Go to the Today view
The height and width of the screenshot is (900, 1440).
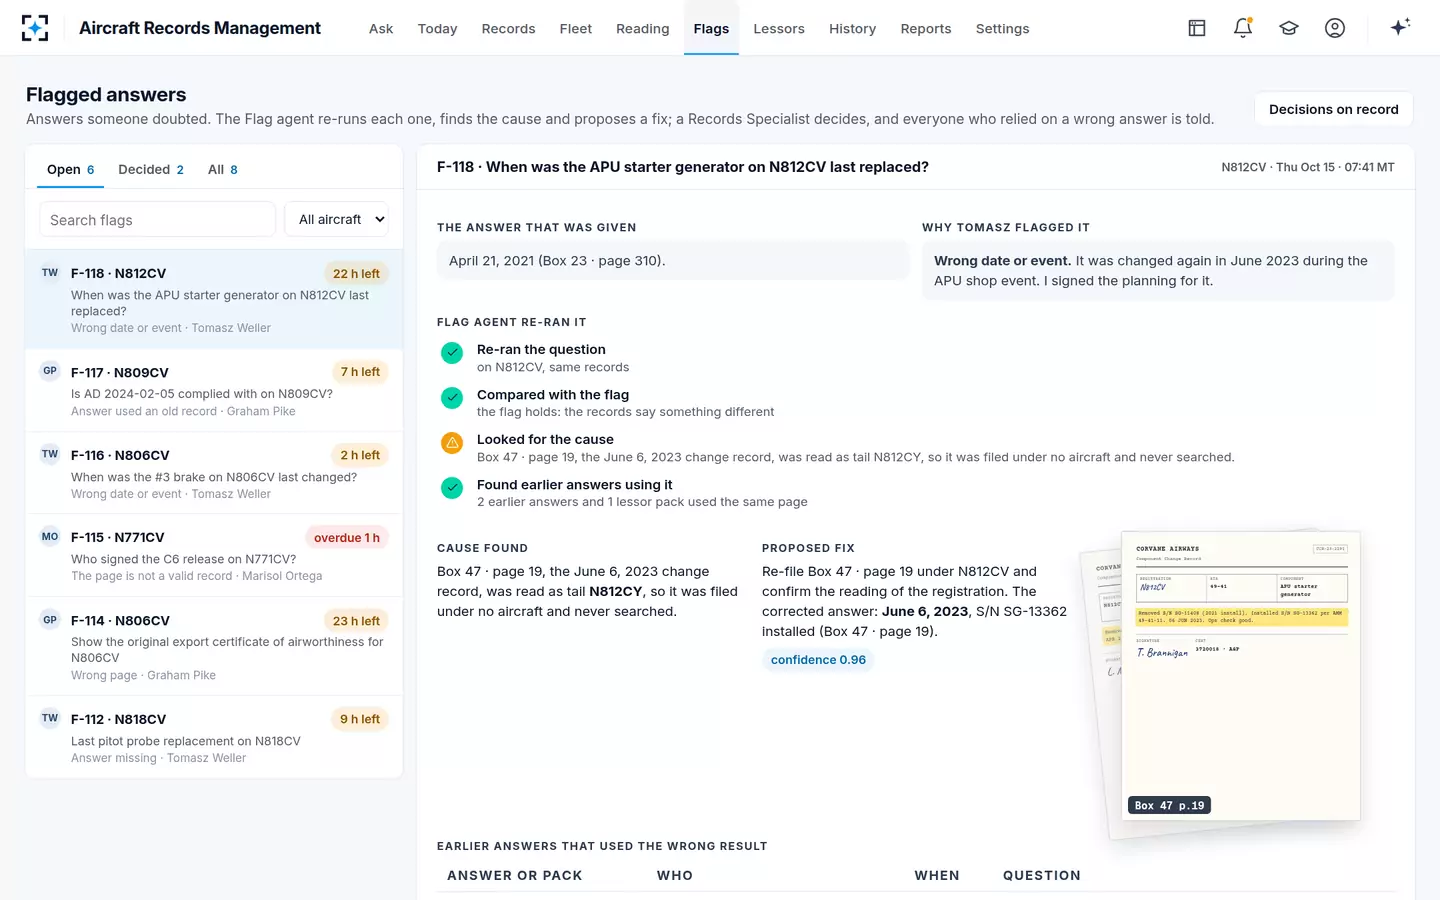point(437,29)
